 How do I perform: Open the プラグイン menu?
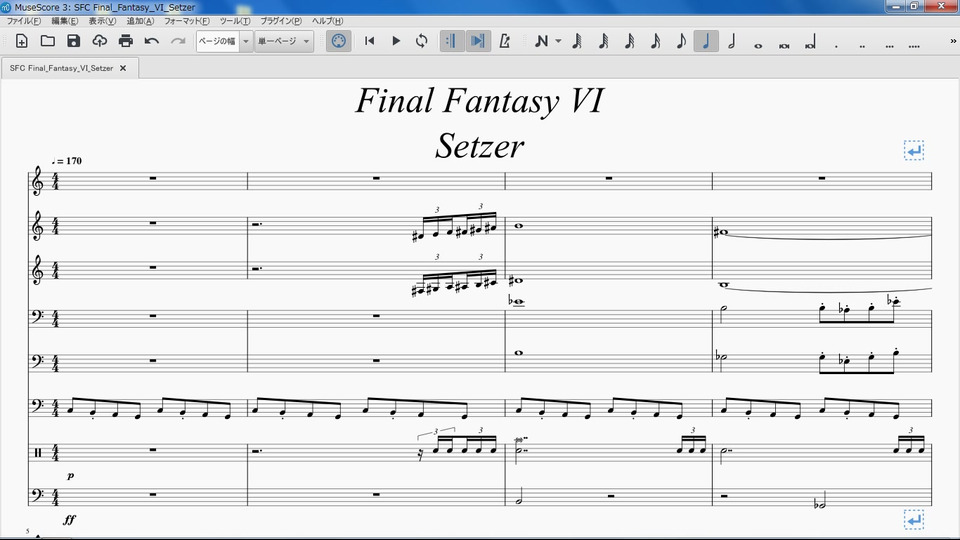(281, 21)
